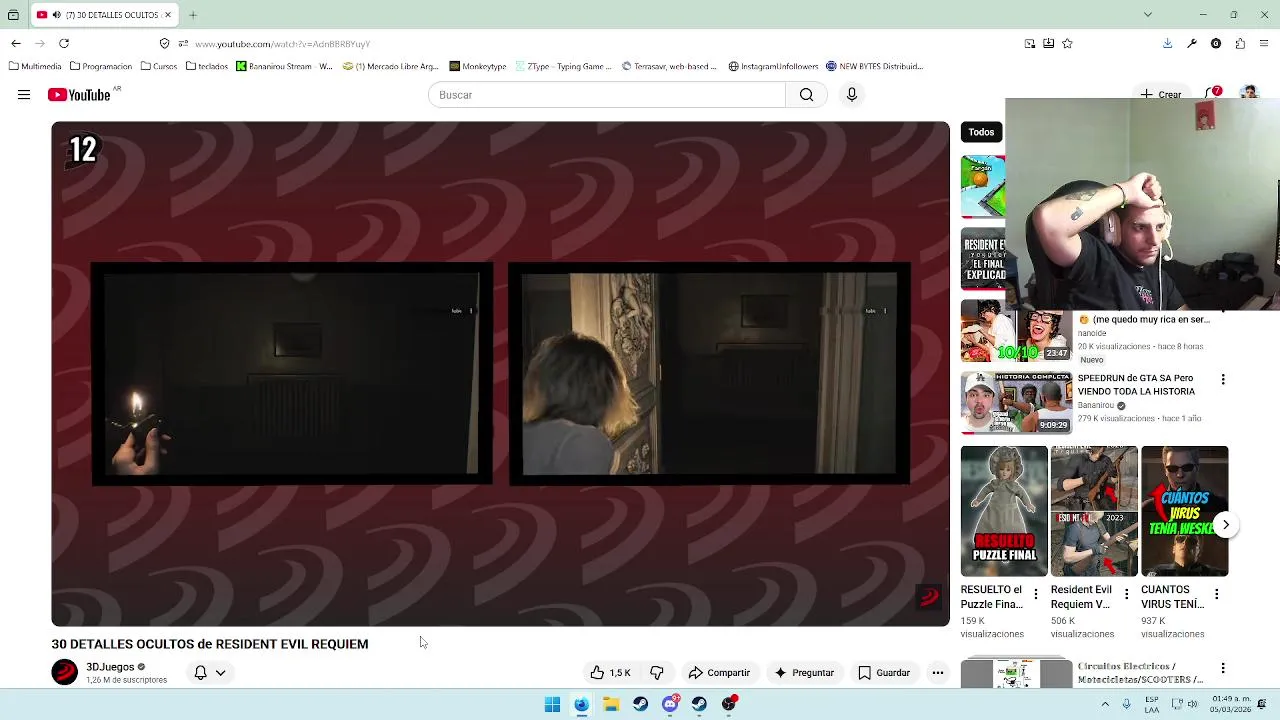
Task: Save the video with Guardar
Action: [x=884, y=673]
